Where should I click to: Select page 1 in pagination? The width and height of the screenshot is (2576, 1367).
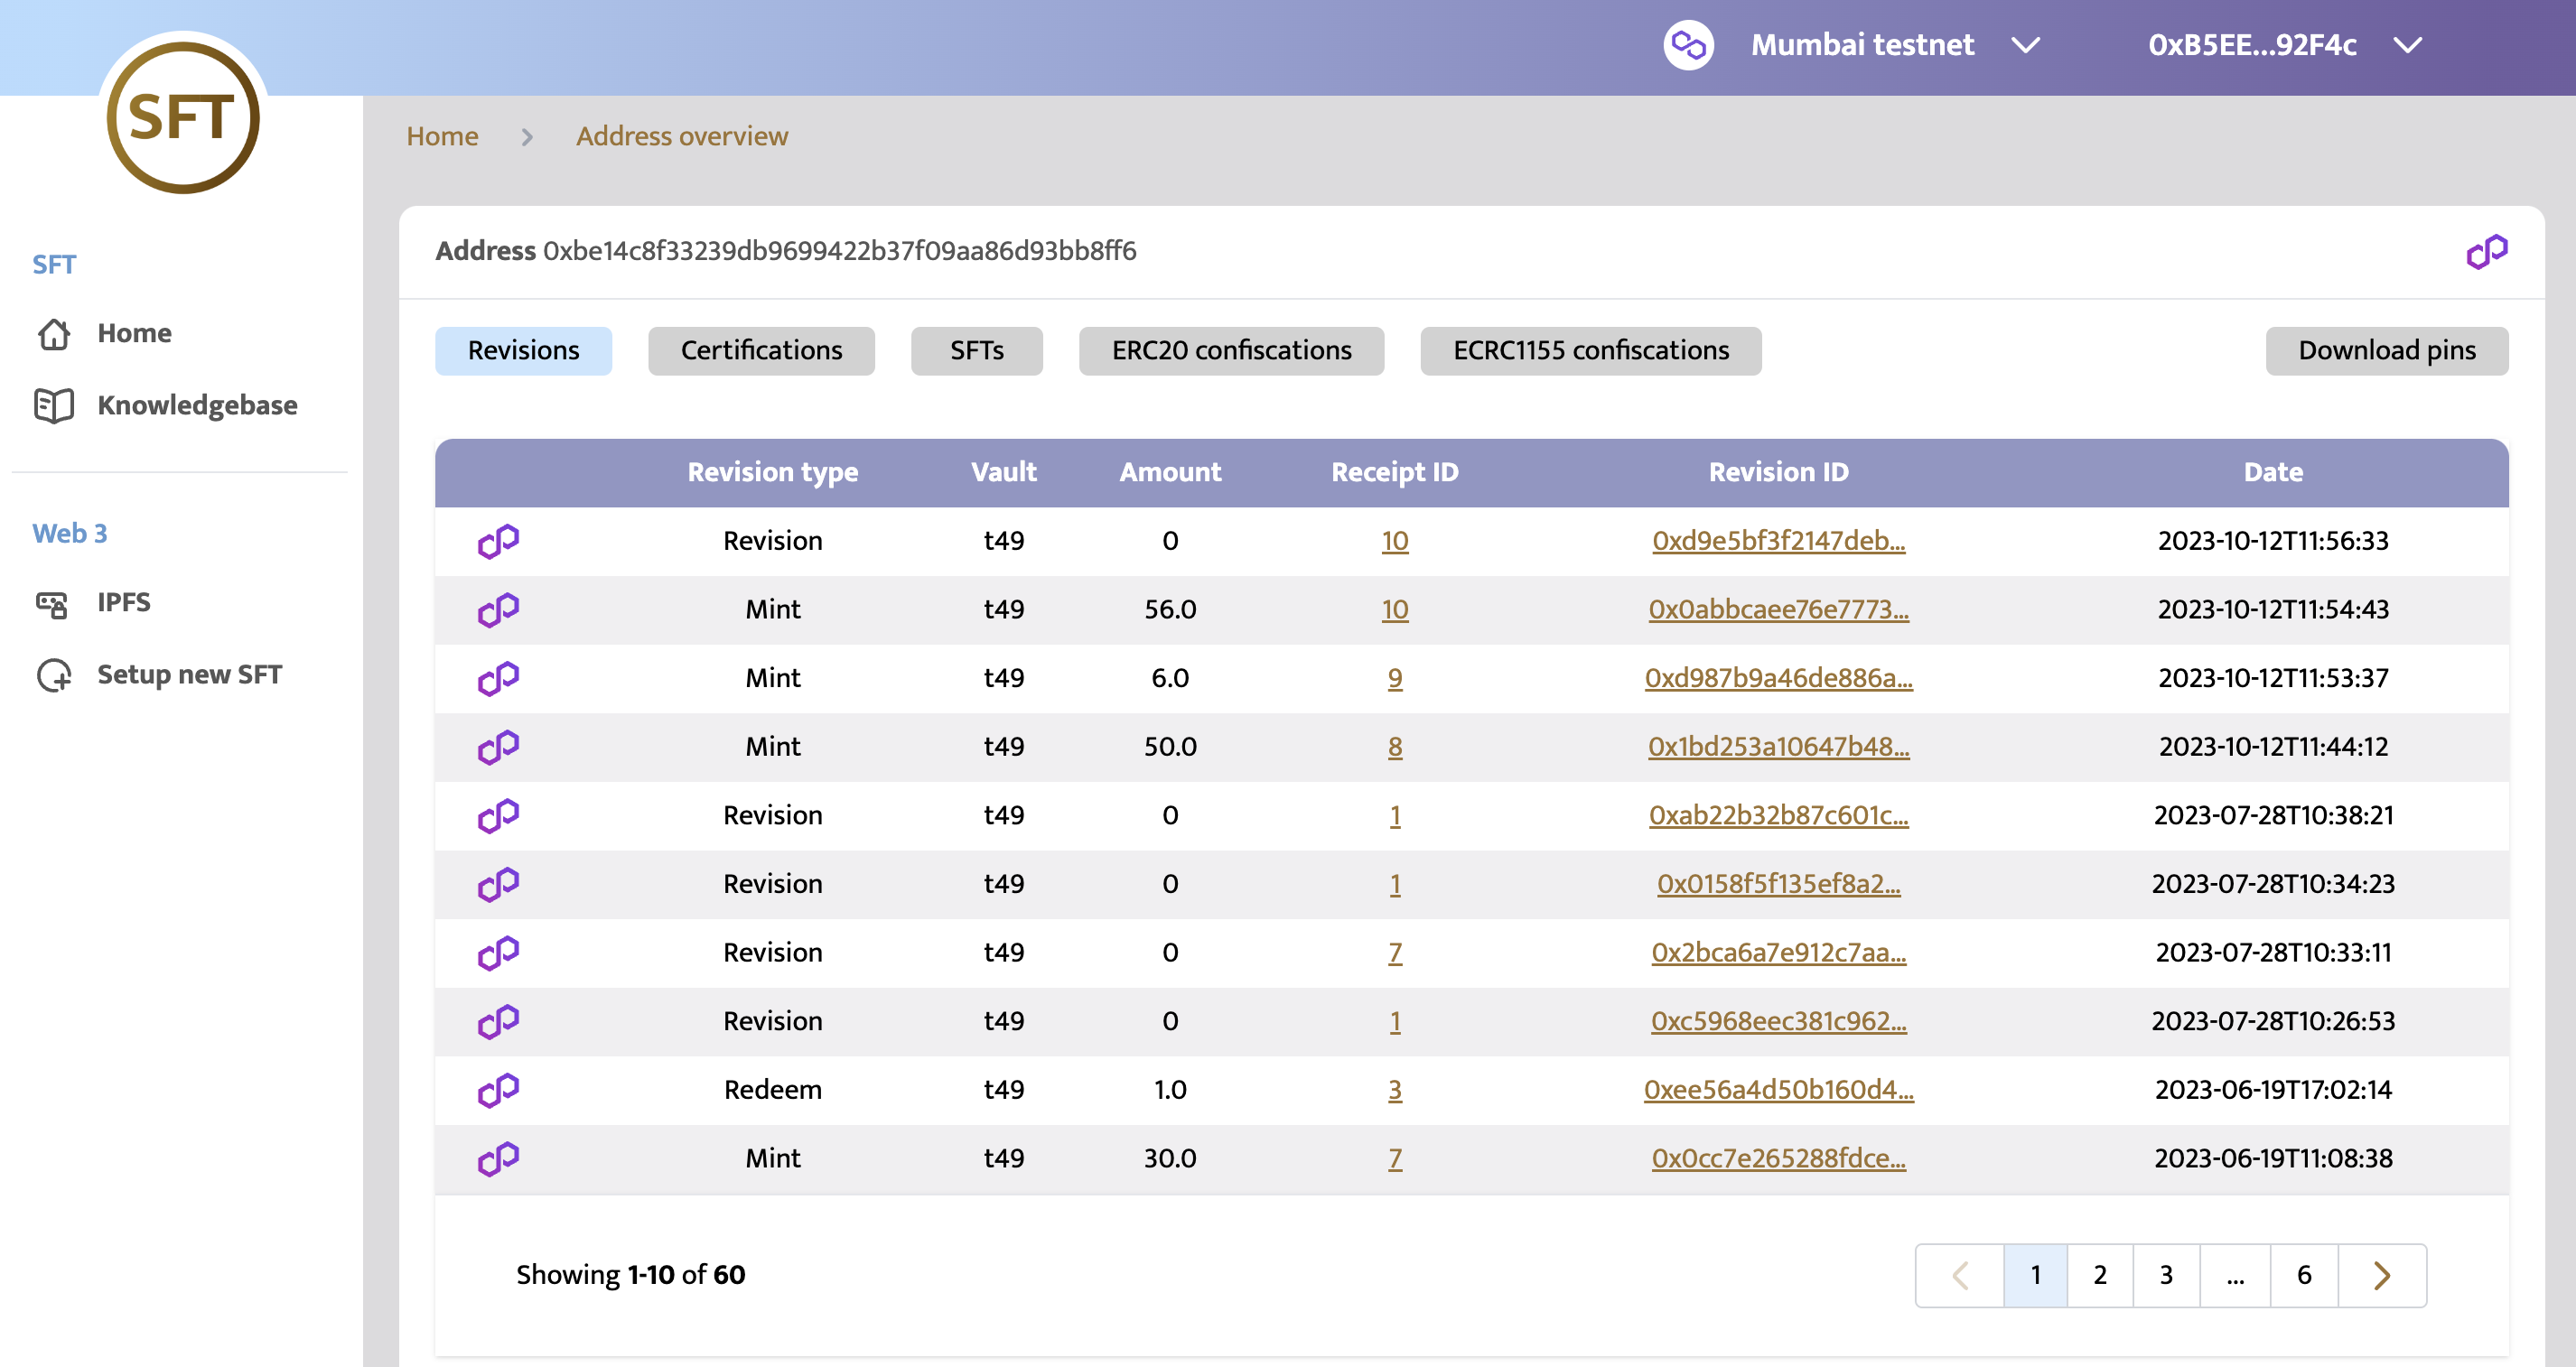[2035, 1276]
